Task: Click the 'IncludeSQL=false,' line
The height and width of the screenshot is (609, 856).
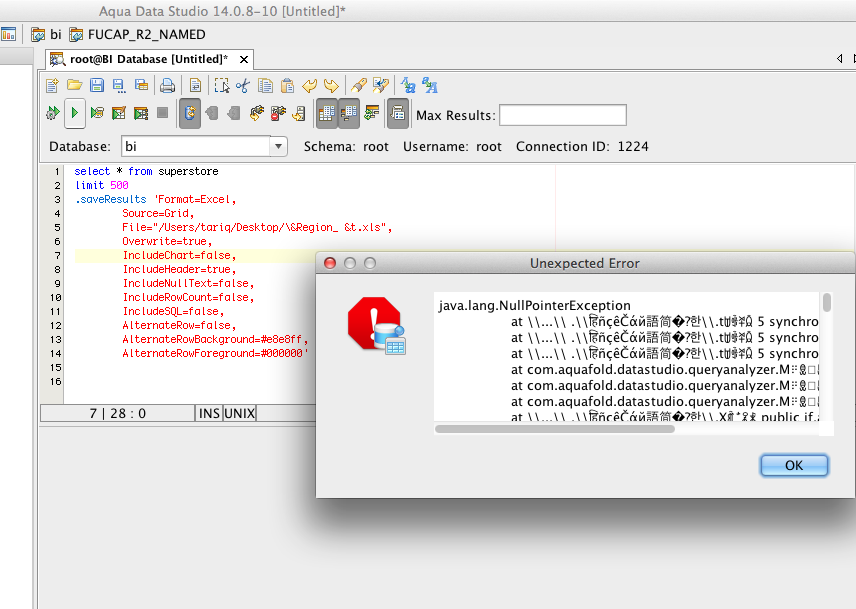Action: (173, 312)
